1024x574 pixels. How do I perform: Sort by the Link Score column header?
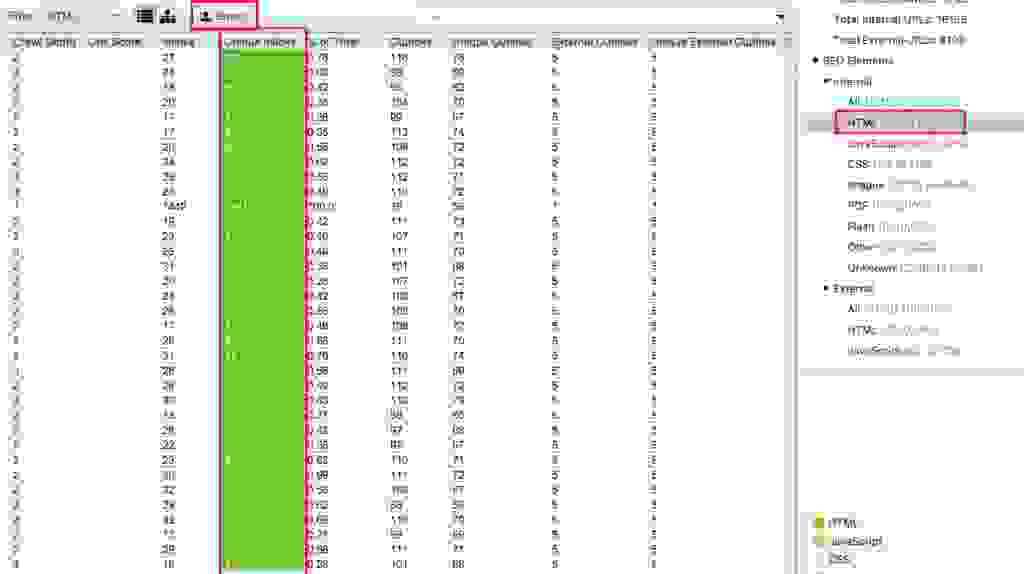click(x=115, y=42)
